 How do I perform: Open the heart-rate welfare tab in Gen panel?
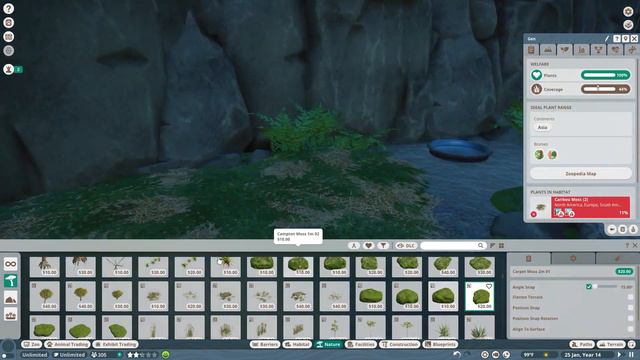tap(615, 50)
